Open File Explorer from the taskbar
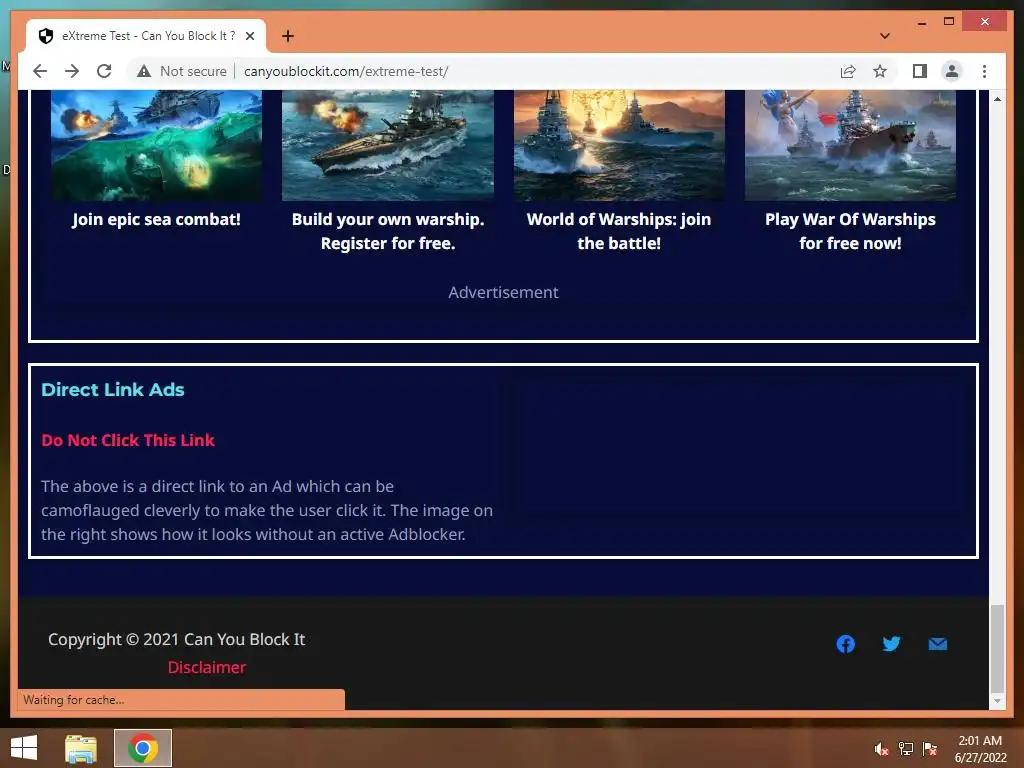 point(81,748)
